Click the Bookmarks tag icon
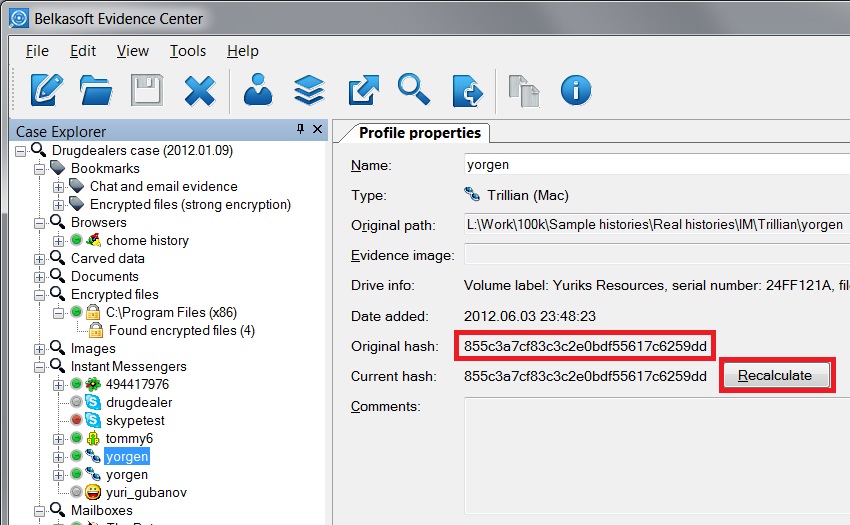The image size is (850, 525). pyautogui.click(x=57, y=168)
